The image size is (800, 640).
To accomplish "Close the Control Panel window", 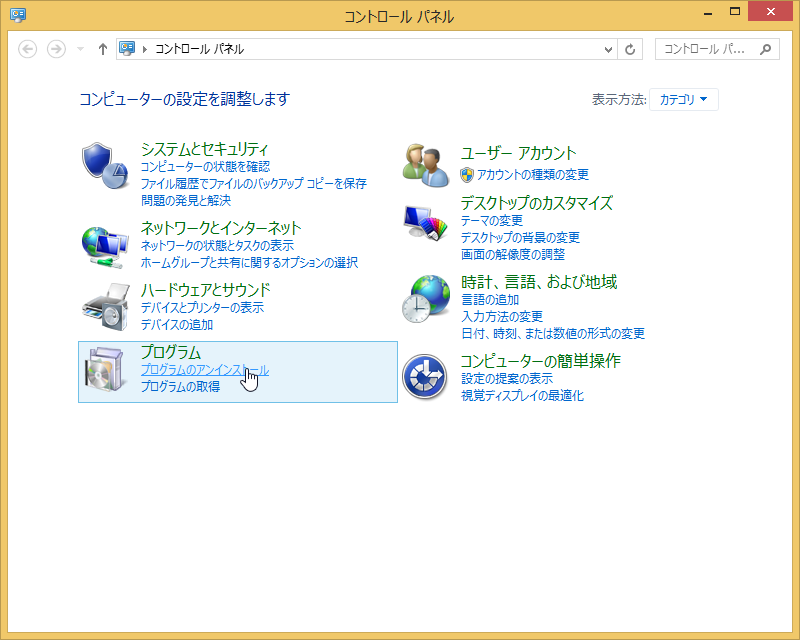I will click(770, 11).
